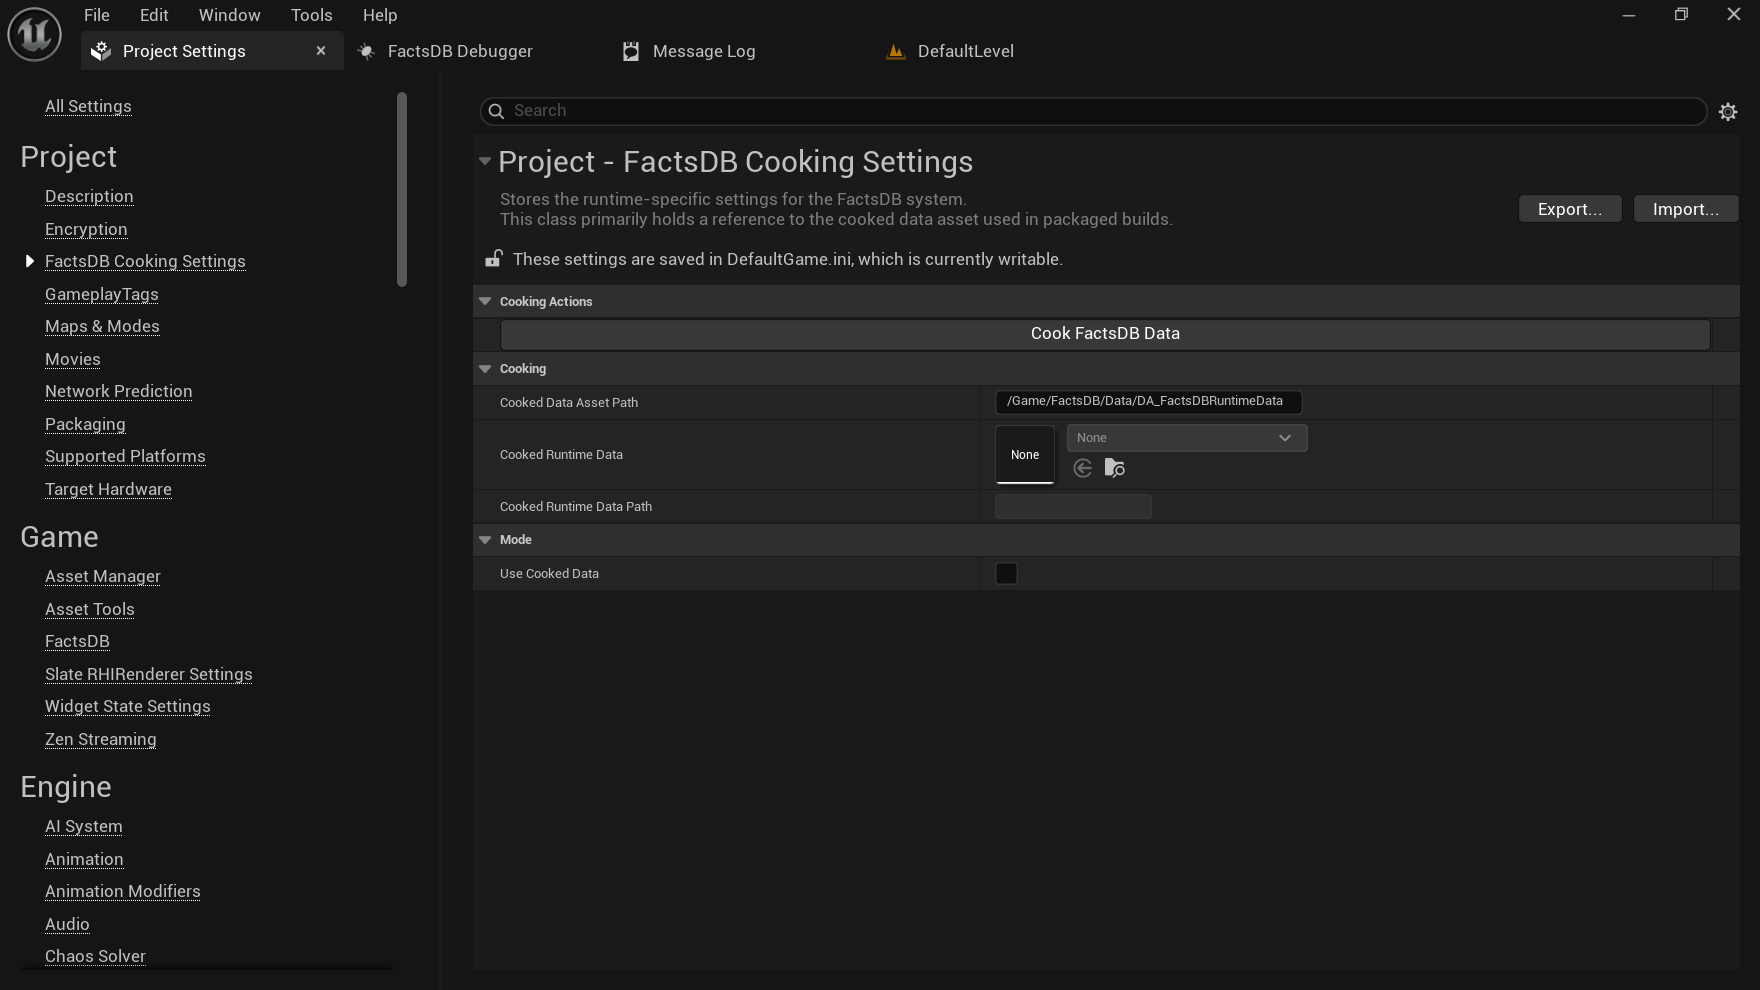Open the Movies settings page
1760x990 pixels.
click(73, 360)
